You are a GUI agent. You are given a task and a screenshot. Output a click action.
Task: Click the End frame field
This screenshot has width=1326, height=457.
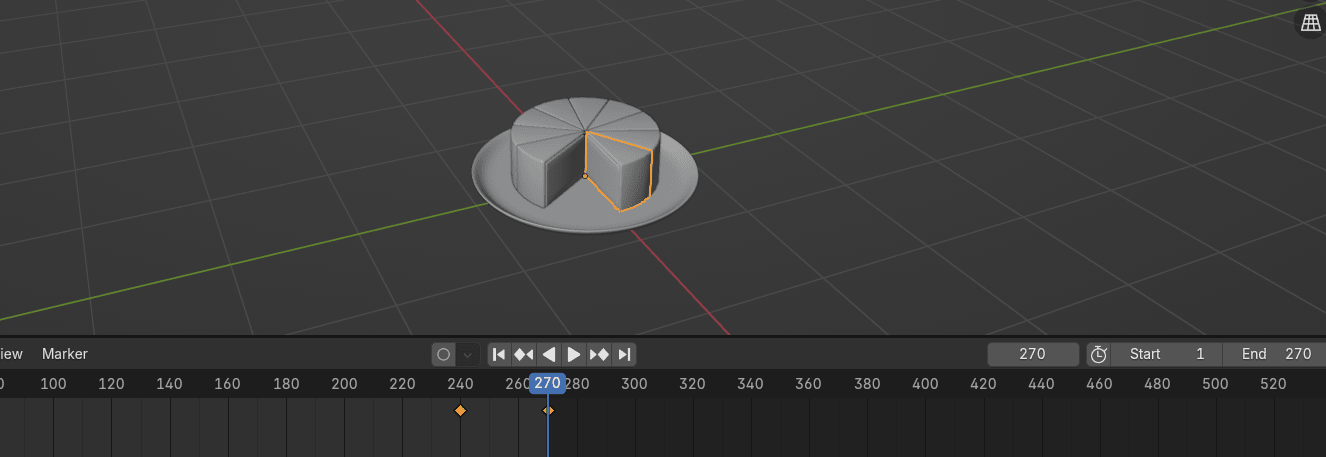[1275, 354]
